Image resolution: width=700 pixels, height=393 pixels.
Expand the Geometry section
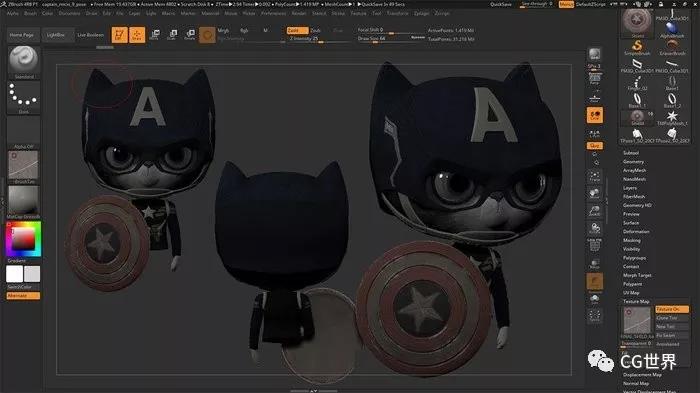(x=633, y=162)
